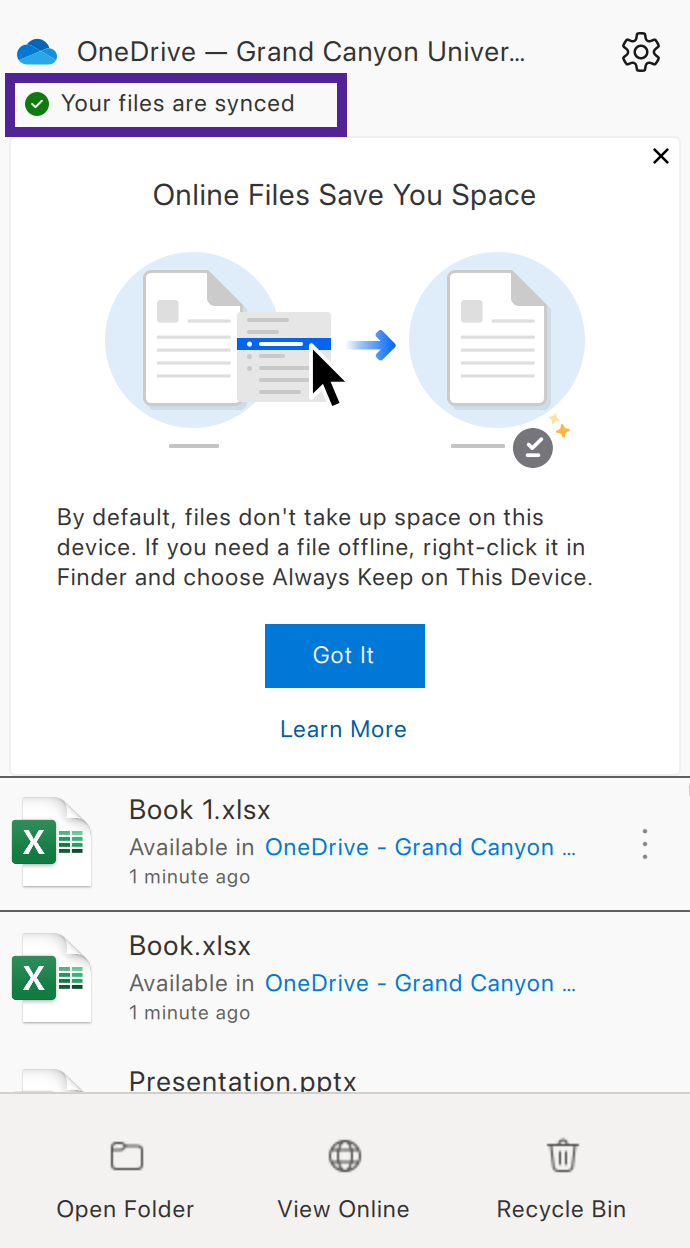The image size is (690, 1248).
Task: Open the settings gear menu
Action: [x=641, y=52]
